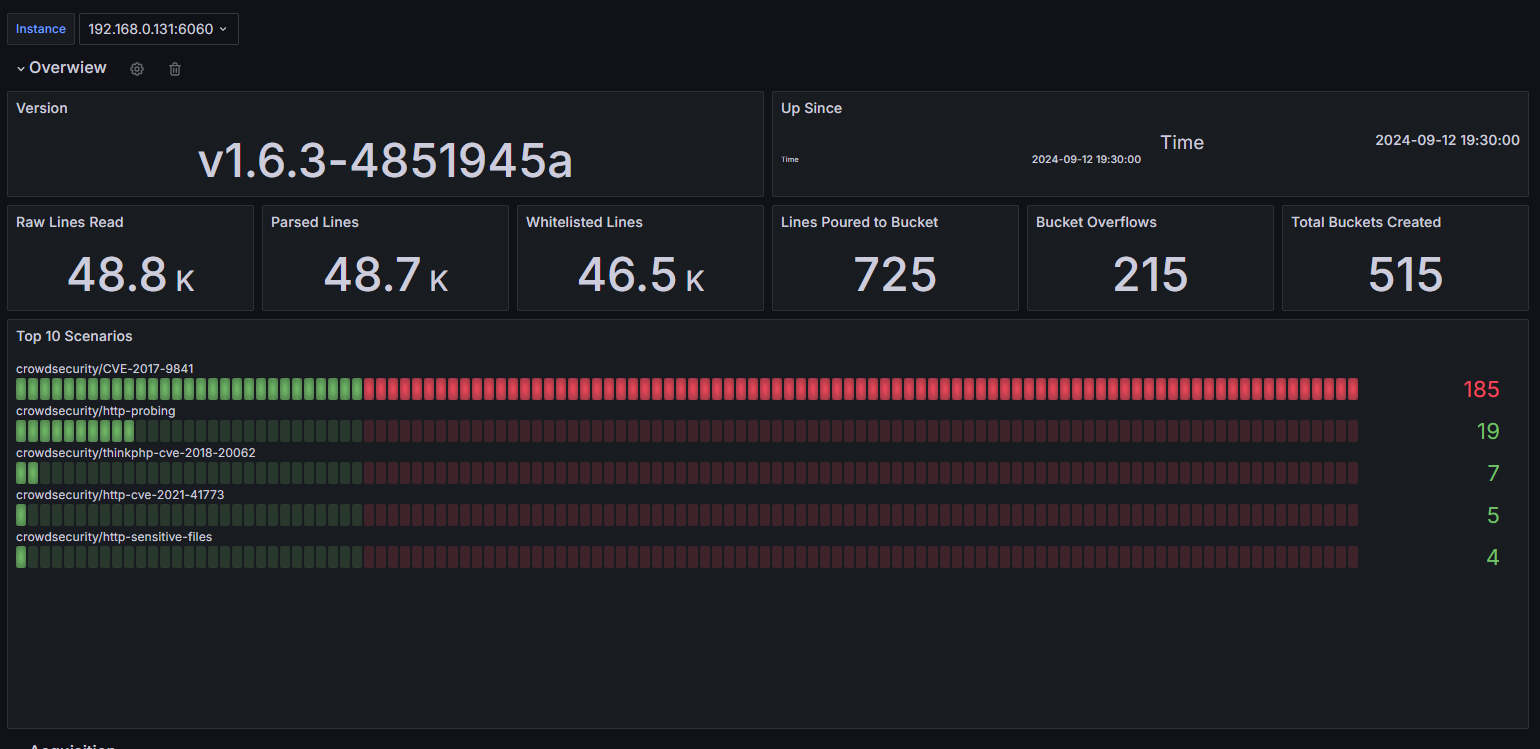Delete the Overview row using the trash icon

174,68
